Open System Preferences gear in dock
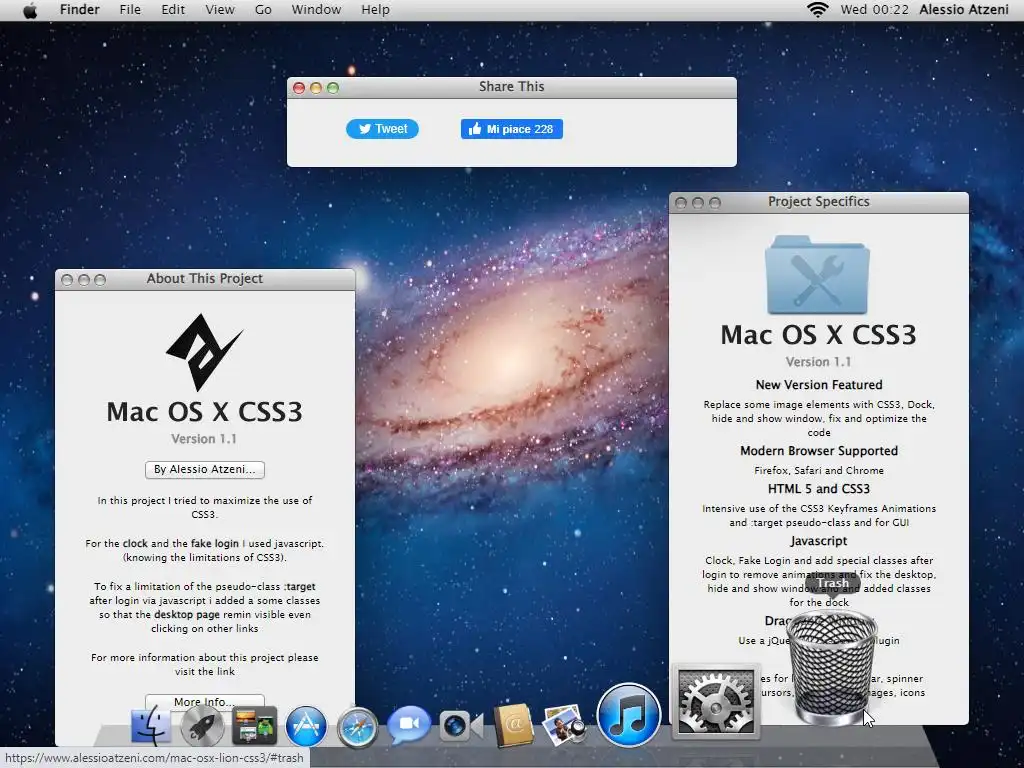The width and height of the screenshot is (1024, 768). pos(716,702)
